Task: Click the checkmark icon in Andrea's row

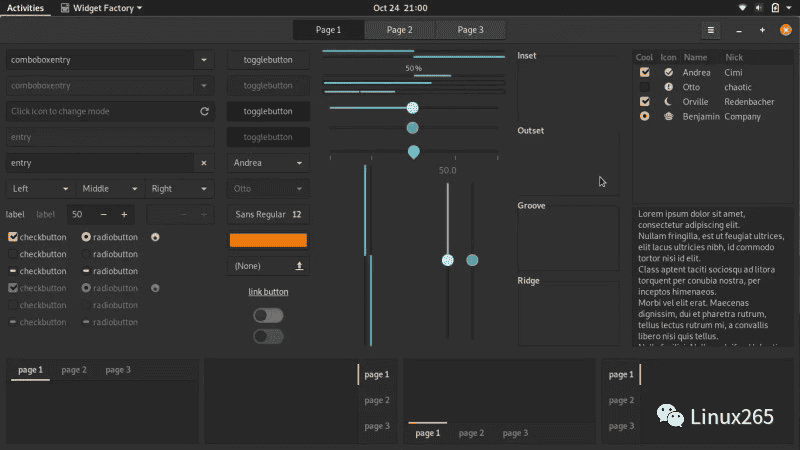Action: pos(668,72)
